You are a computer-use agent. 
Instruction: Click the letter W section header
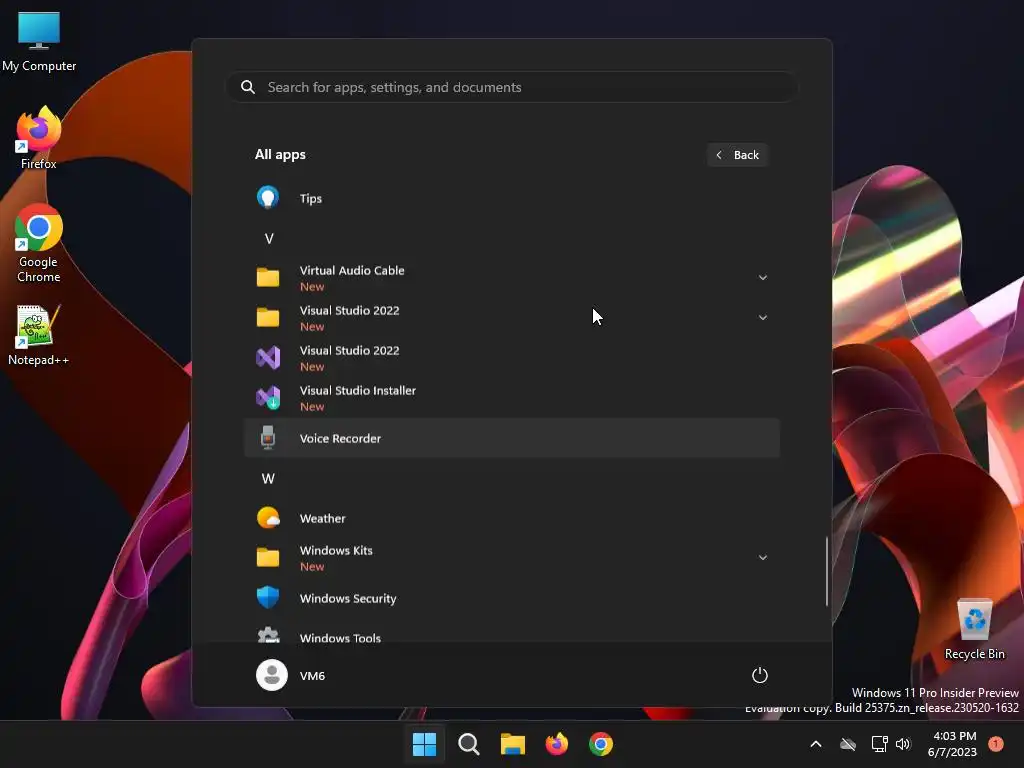[x=268, y=478]
